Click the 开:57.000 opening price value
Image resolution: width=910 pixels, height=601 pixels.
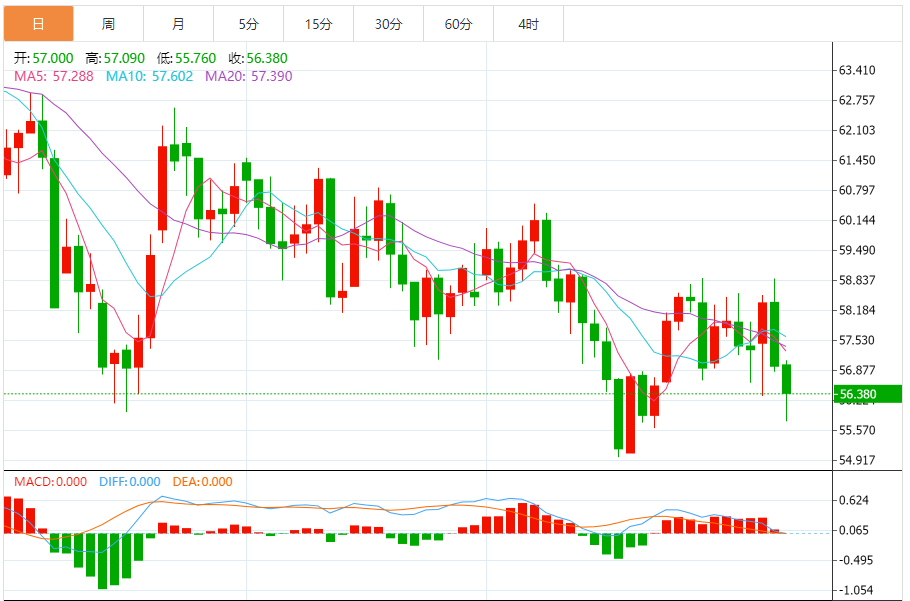(x=44, y=58)
